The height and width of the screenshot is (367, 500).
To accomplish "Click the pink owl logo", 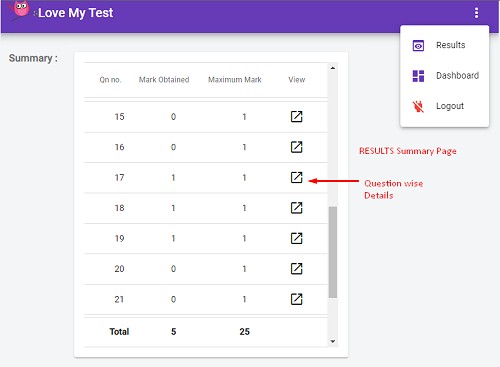I will click(20, 9).
